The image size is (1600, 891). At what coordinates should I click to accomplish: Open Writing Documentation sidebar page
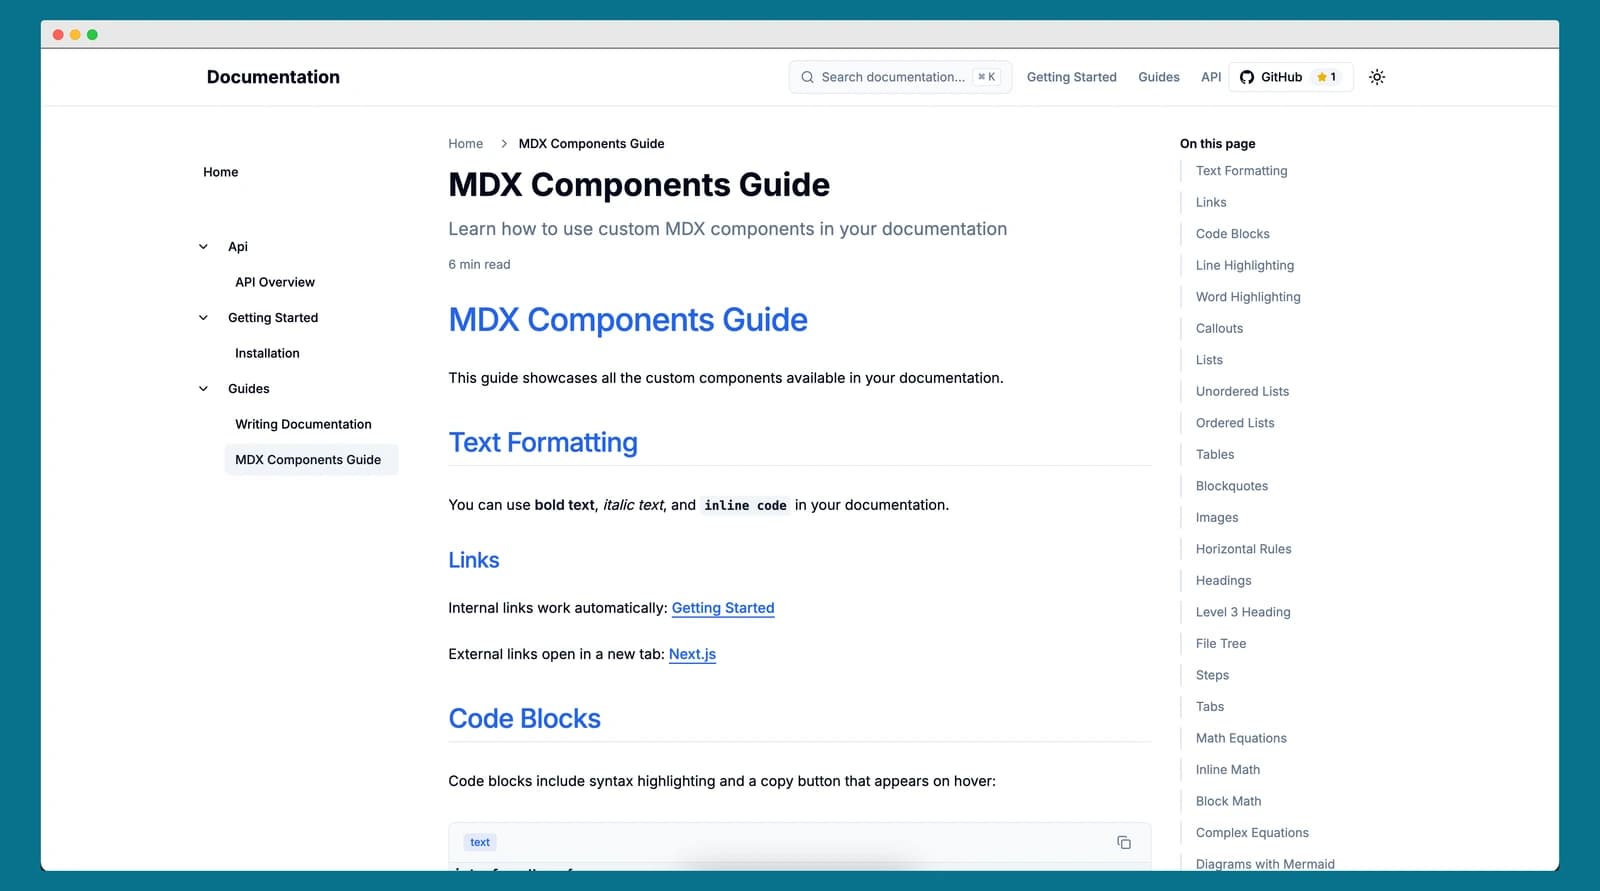point(303,424)
